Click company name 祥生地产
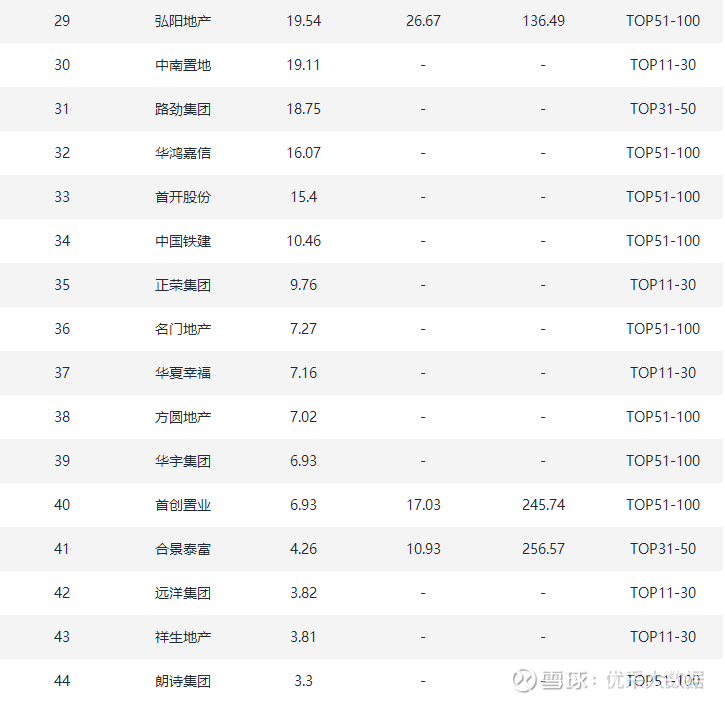This screenshot has height=702, width=725. (x=183, y=637)
